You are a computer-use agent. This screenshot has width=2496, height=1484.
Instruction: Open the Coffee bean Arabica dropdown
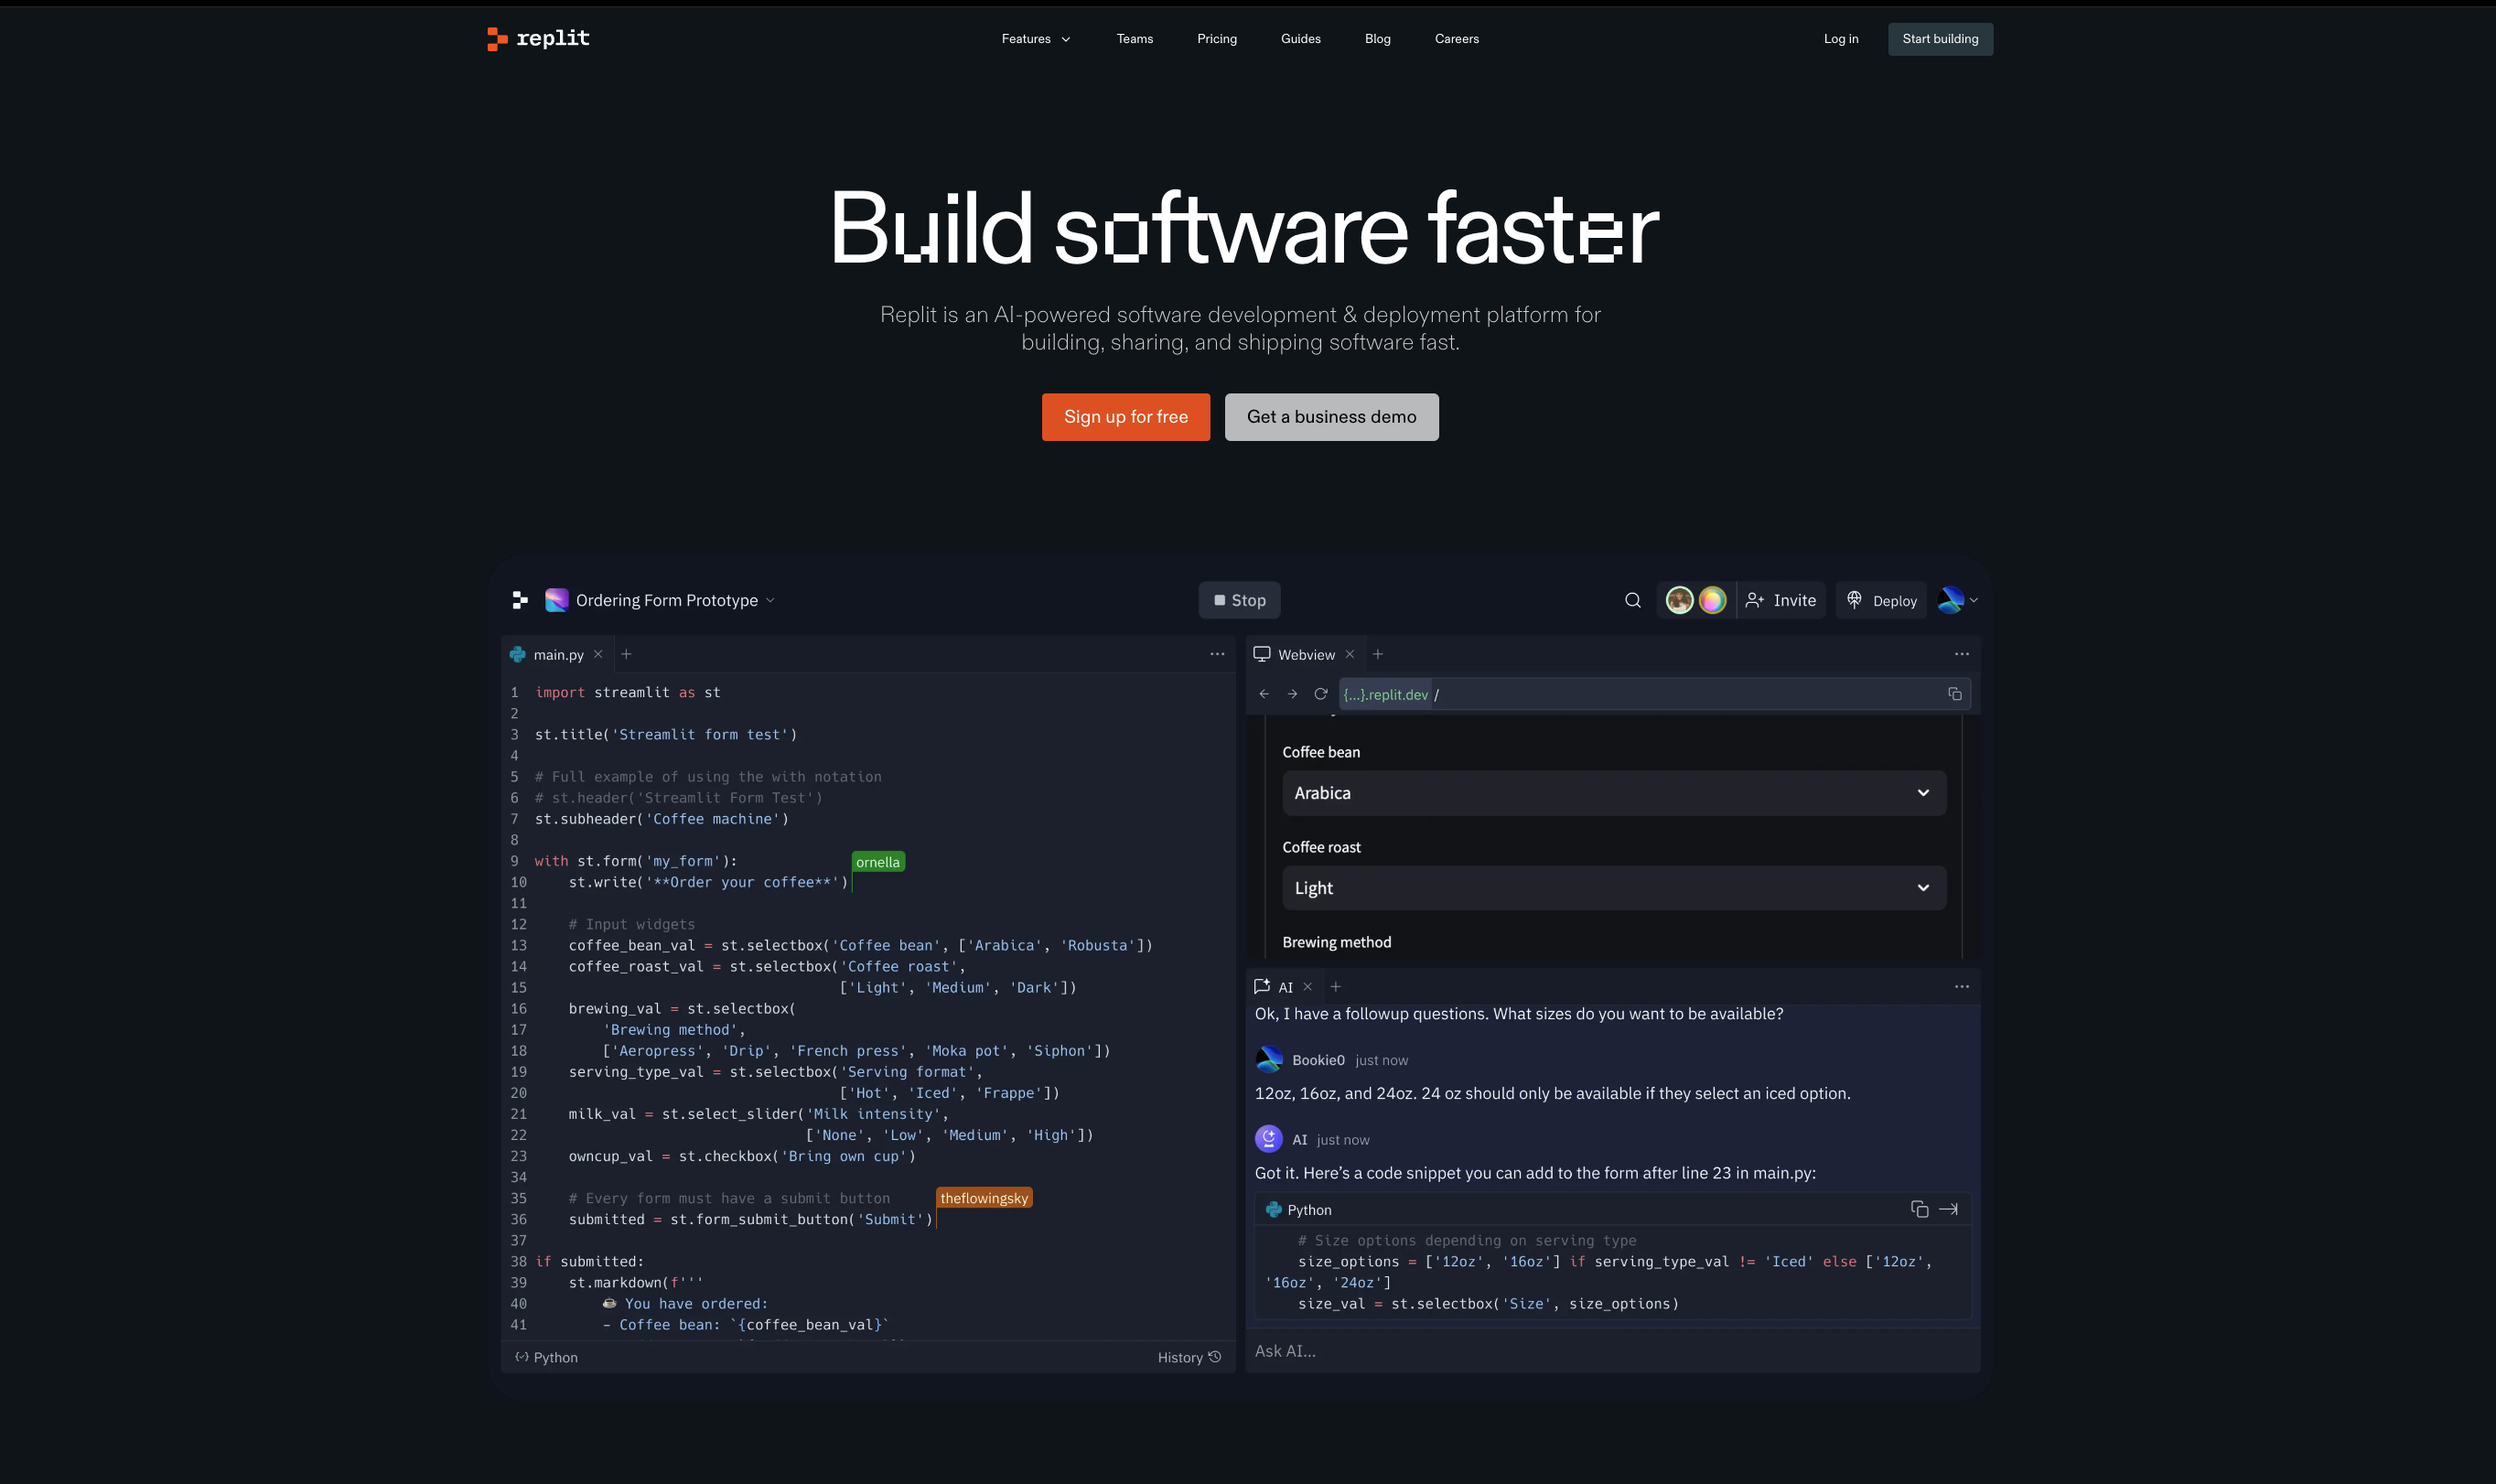1613,793
